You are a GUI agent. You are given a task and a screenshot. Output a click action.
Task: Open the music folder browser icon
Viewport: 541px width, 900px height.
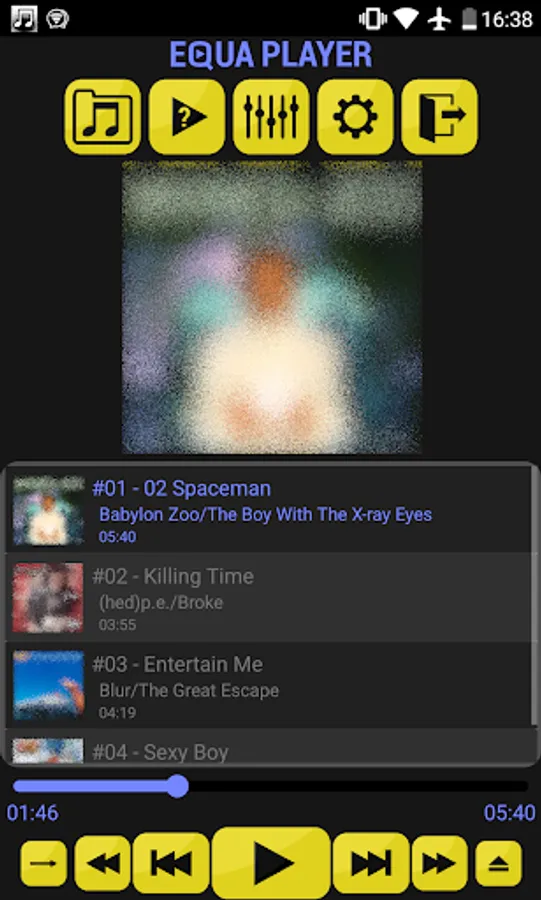click(x=103, y=117)
